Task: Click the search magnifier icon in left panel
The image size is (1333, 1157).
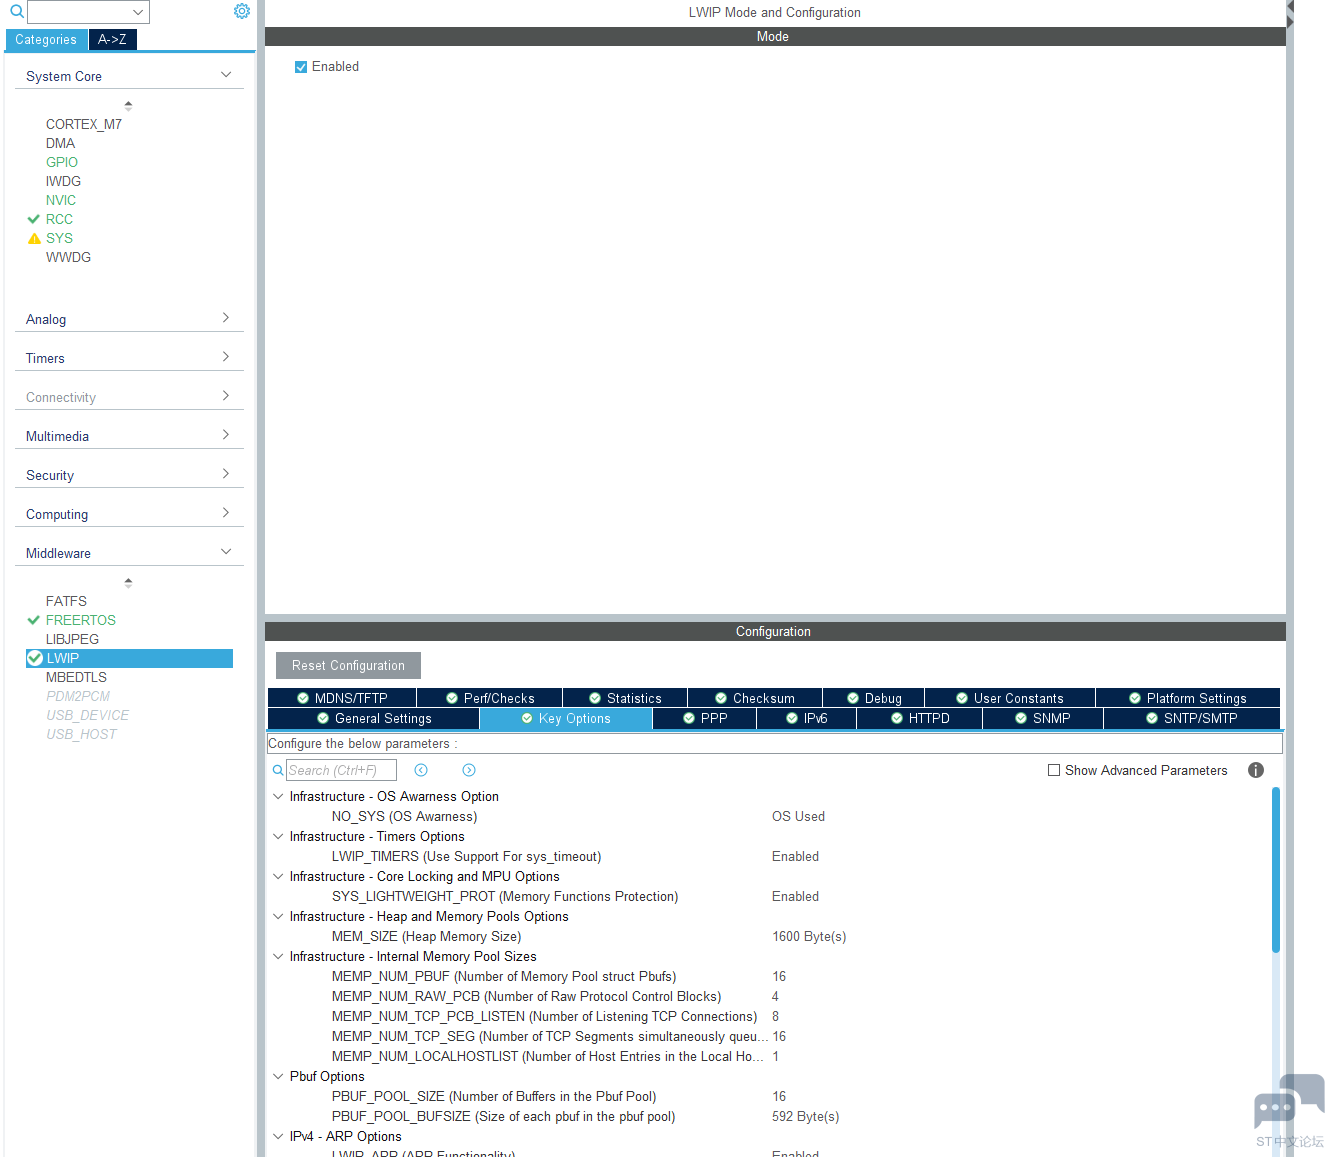Action: pos(15,11)
